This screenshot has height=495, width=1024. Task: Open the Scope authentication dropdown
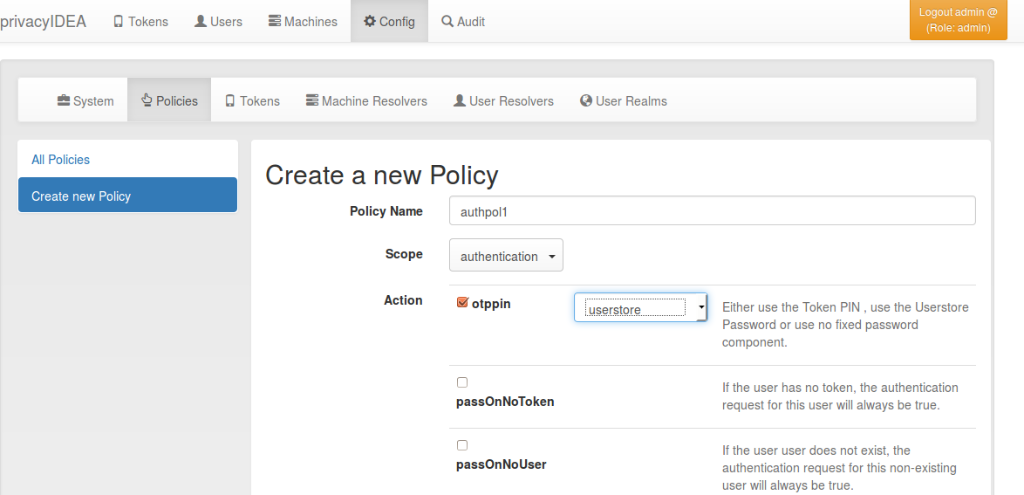(506, 255)
